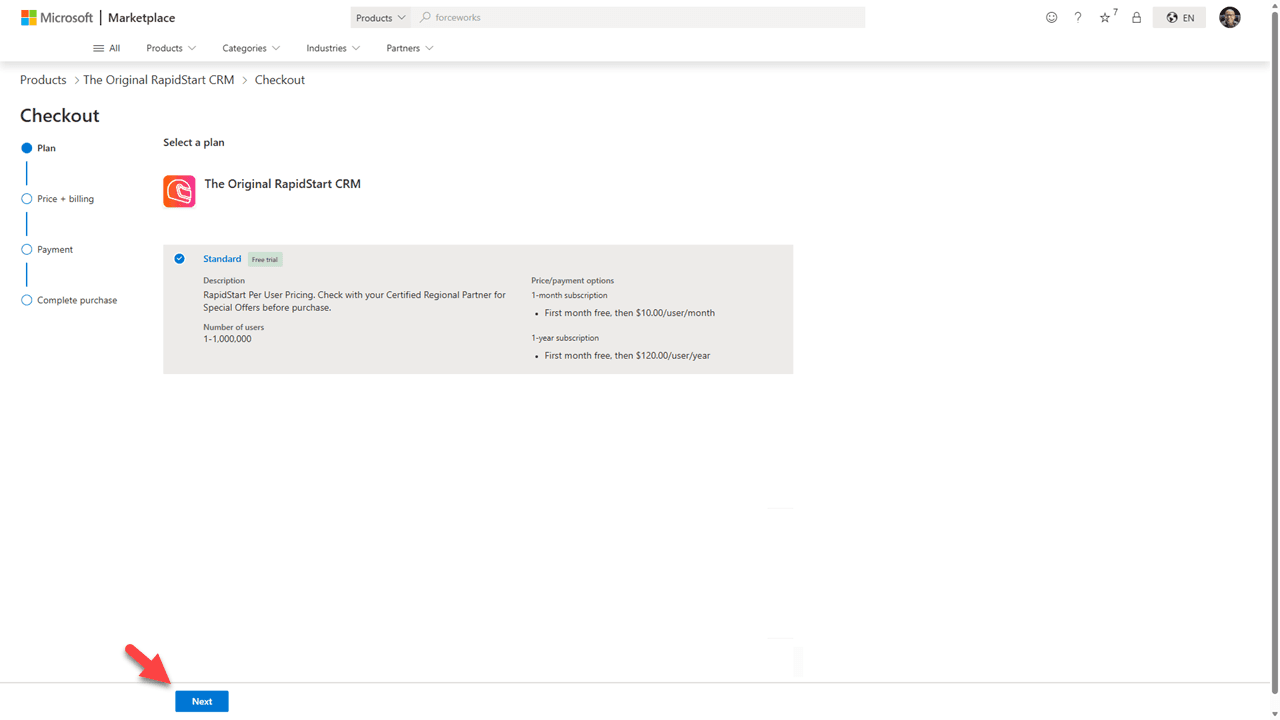Expand the Categories navigation dropdown
The height and width of the screenshot is (720, 1280).
pyautogui.click(x=251, y=48)
